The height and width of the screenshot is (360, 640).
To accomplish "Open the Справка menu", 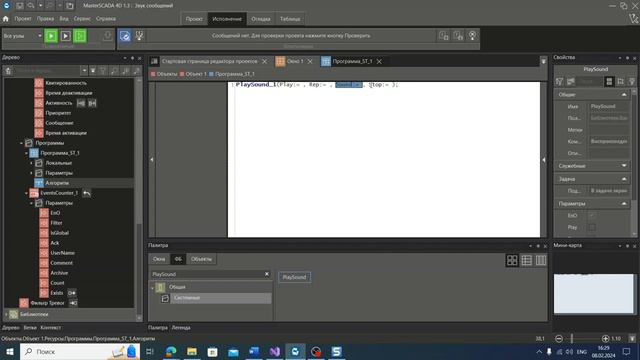I will [x=106, y=19].
